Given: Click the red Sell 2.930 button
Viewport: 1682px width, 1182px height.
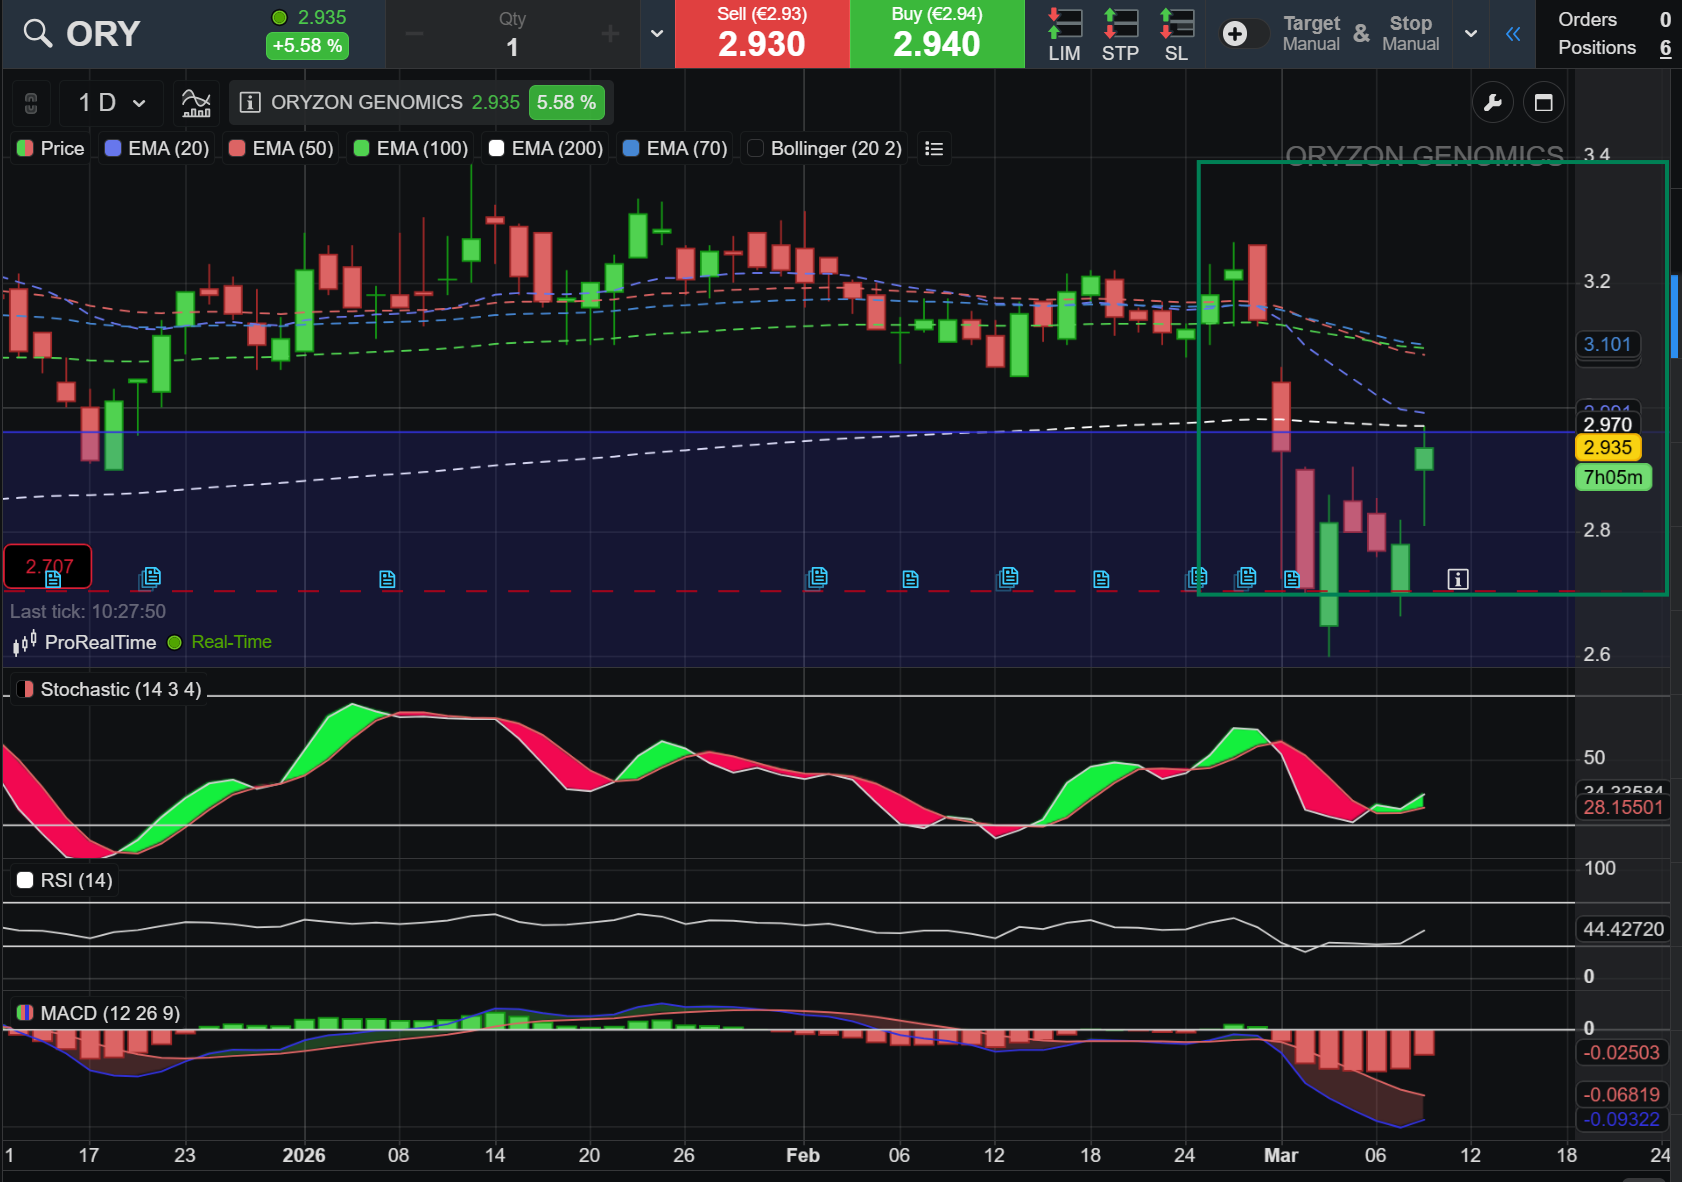Looking at the screenshot, I should (x=762, y=34).
